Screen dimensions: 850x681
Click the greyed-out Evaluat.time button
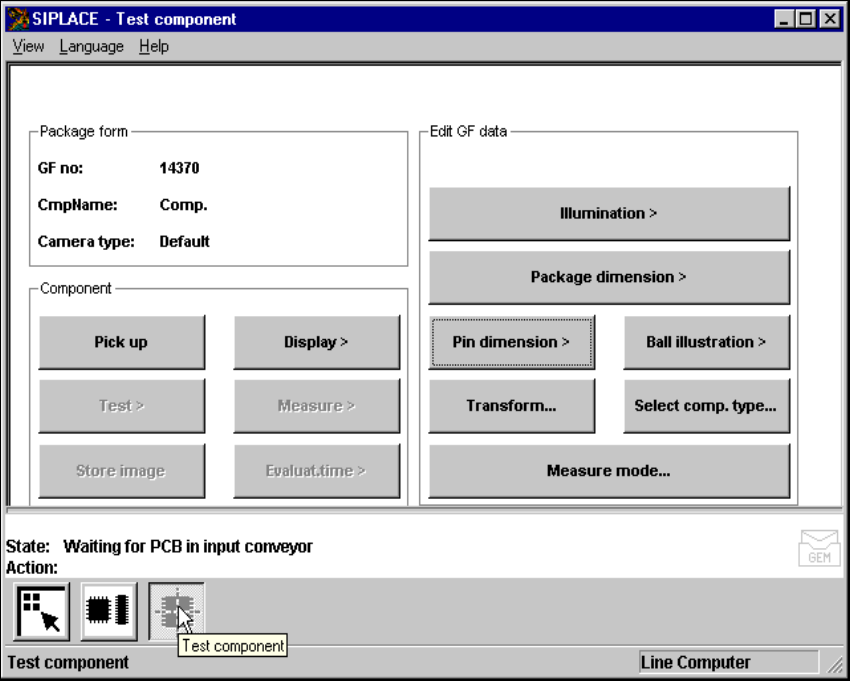pyautogui.click(x=317, y=471)
